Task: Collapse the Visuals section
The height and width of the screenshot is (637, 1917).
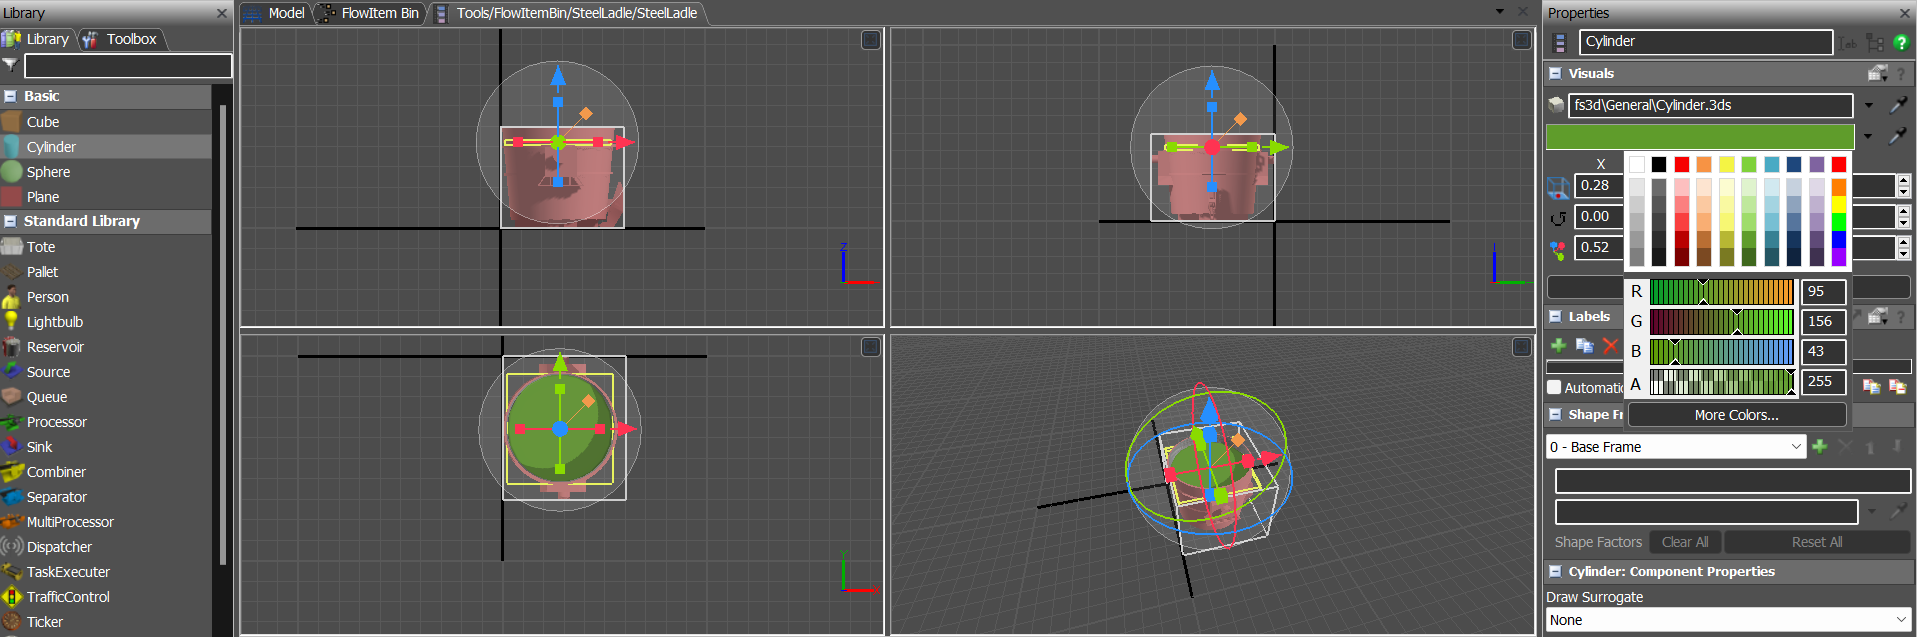Action: click(x=1555, y=73)
